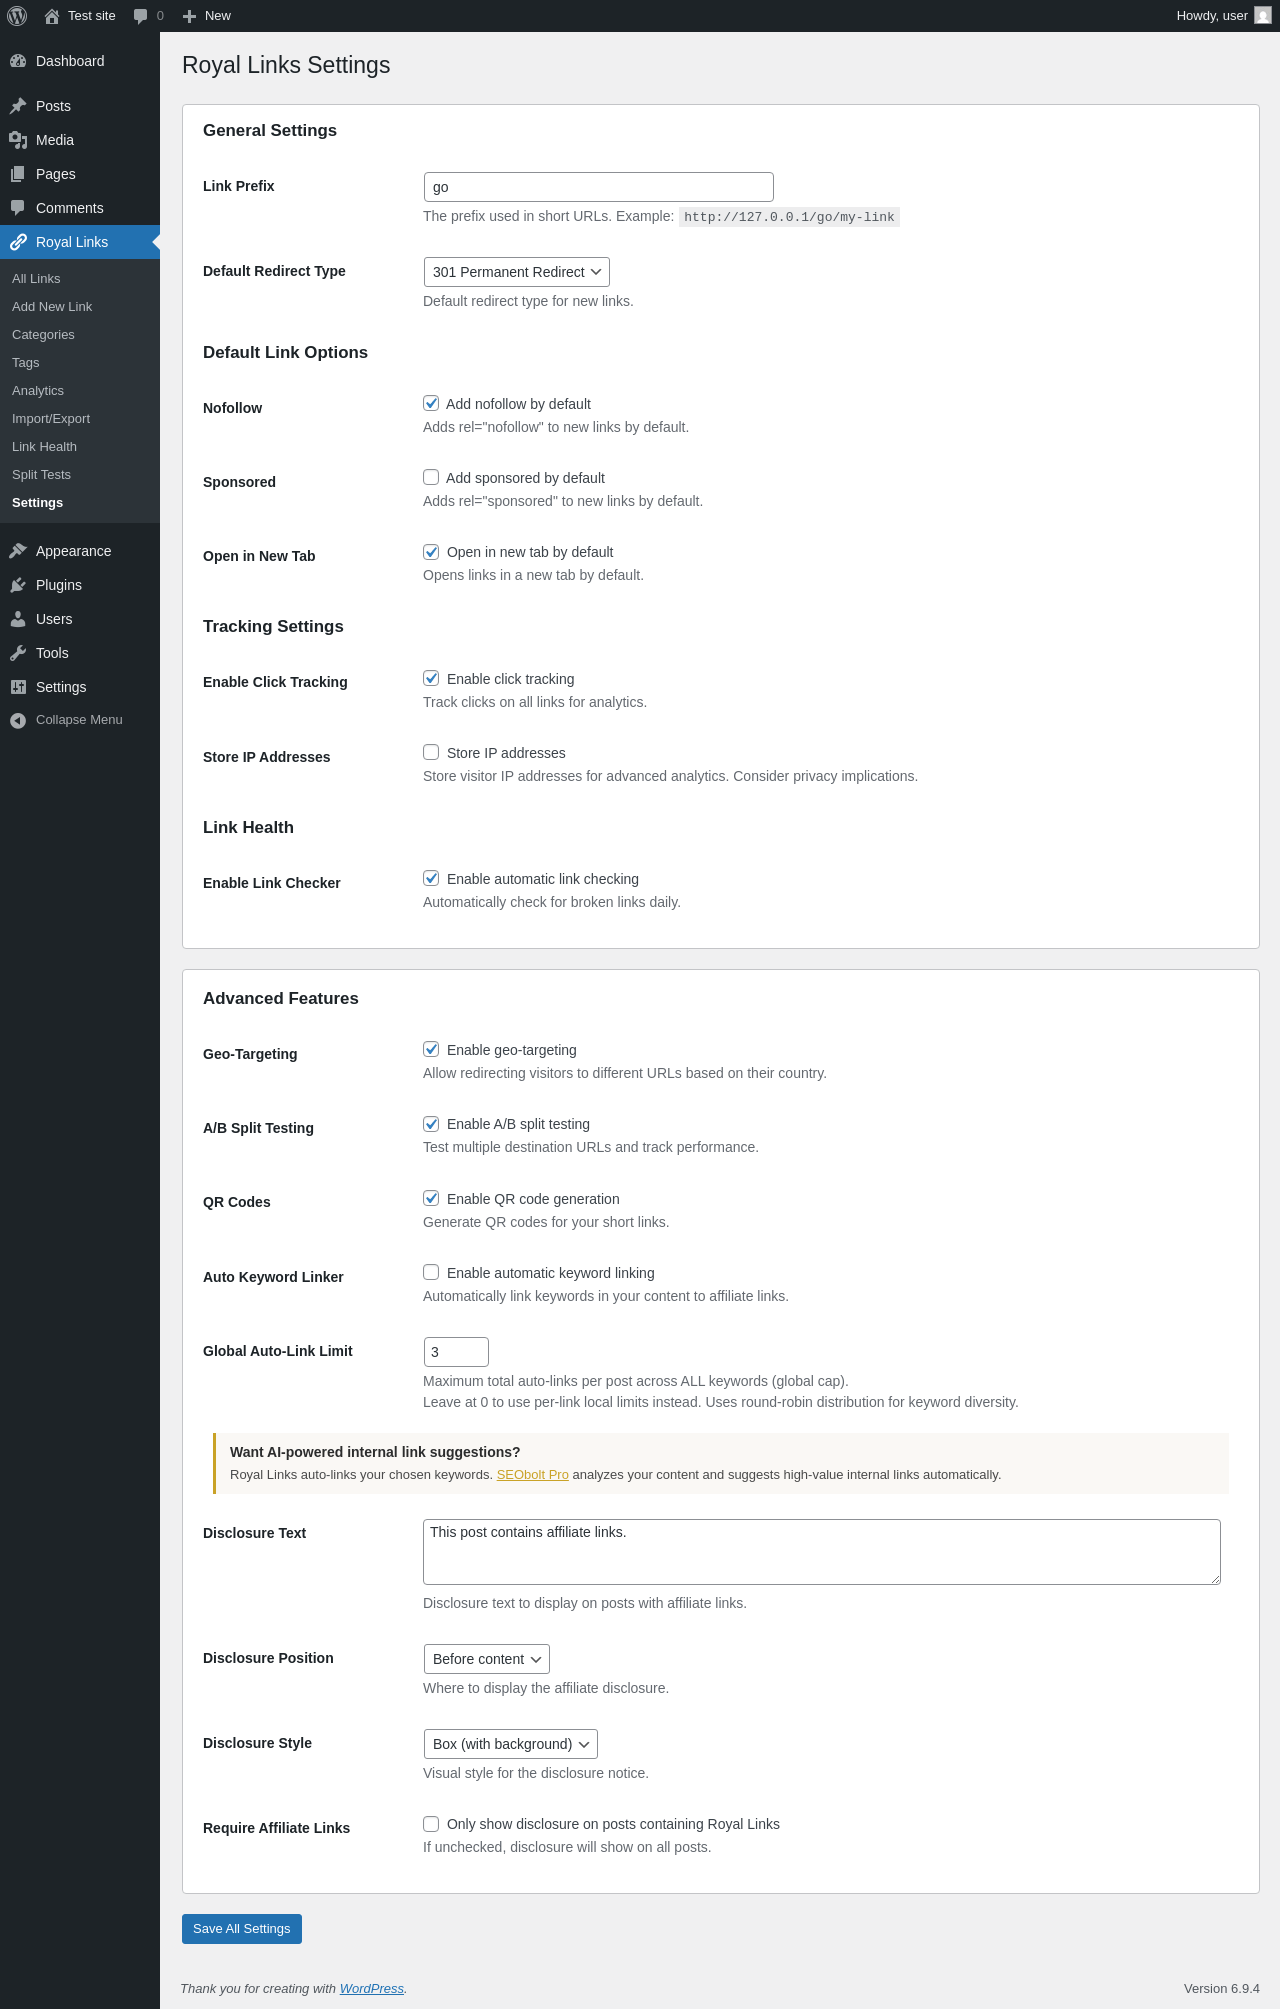The image size is (1280, 2009).
Task: Follow the SEObolt Pro link
Action: point(532,1475)
